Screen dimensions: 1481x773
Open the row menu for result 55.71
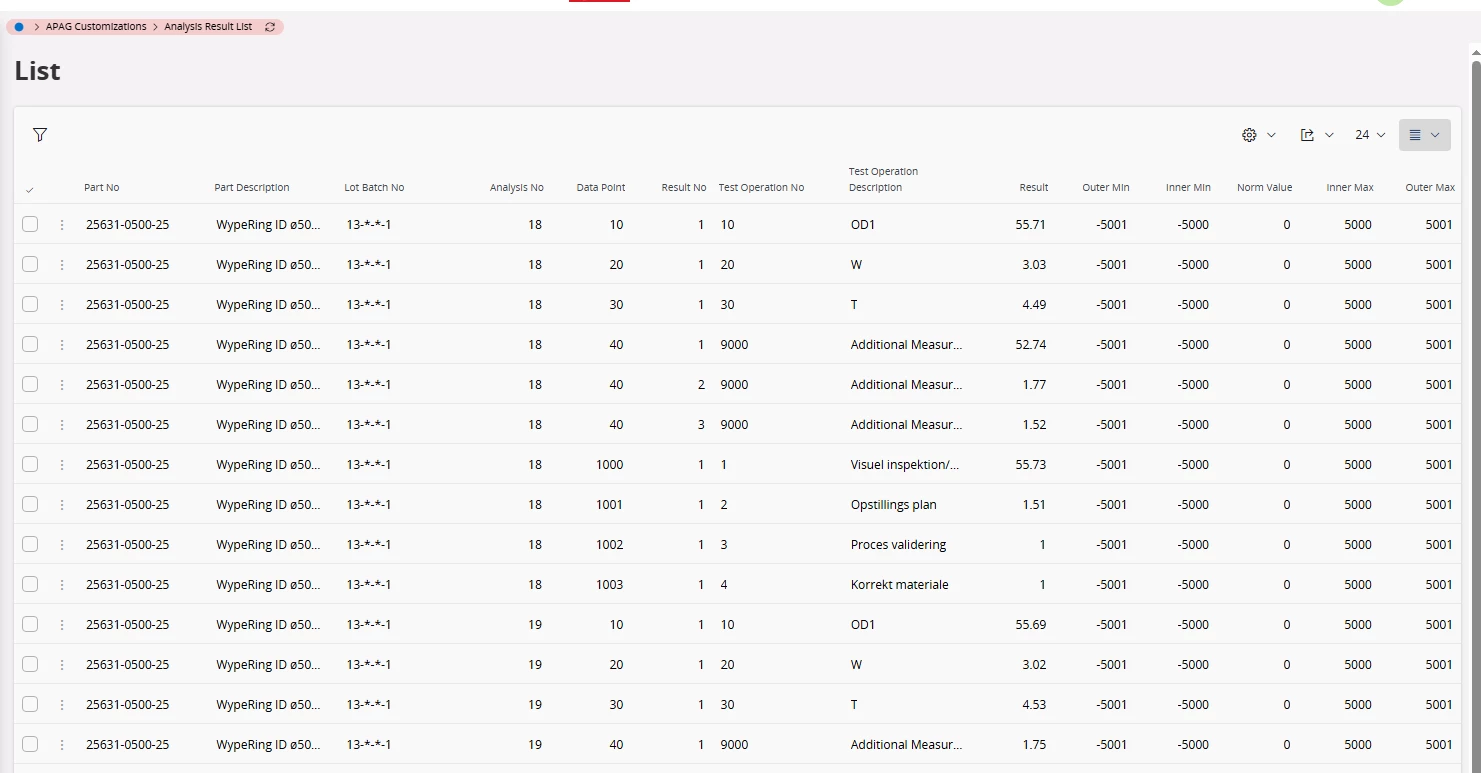(62, 225)
